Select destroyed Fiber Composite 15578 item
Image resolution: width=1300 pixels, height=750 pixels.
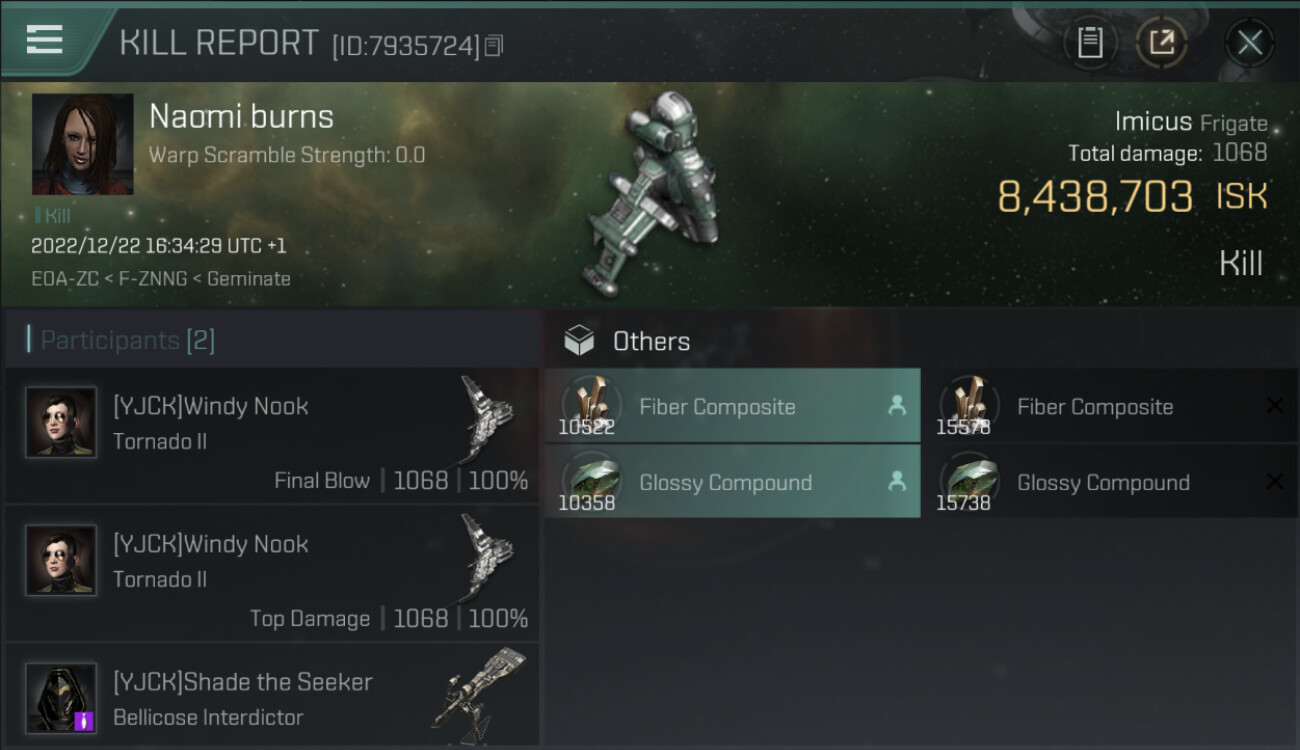pyautogui.click(x=1110, y=406)
